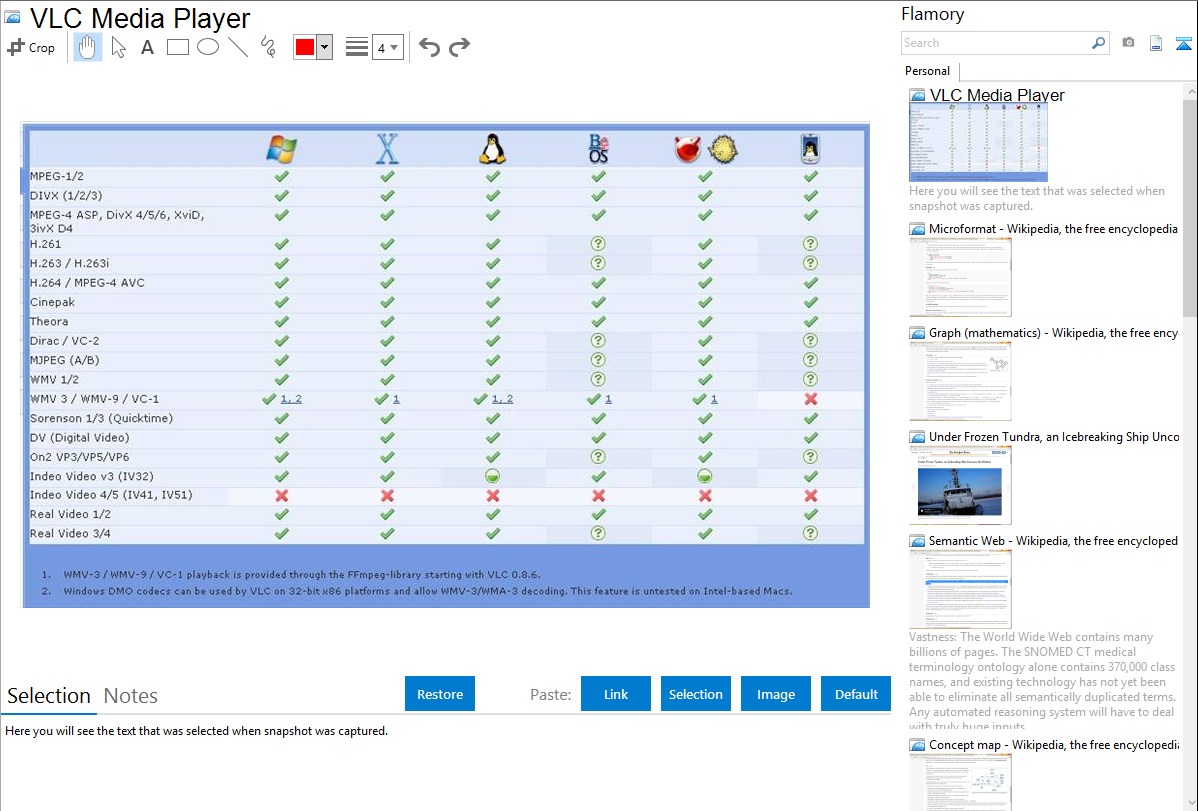Select the text annotation tool
The height and width of the screenshot is (811, 1198).
[147, 47]
